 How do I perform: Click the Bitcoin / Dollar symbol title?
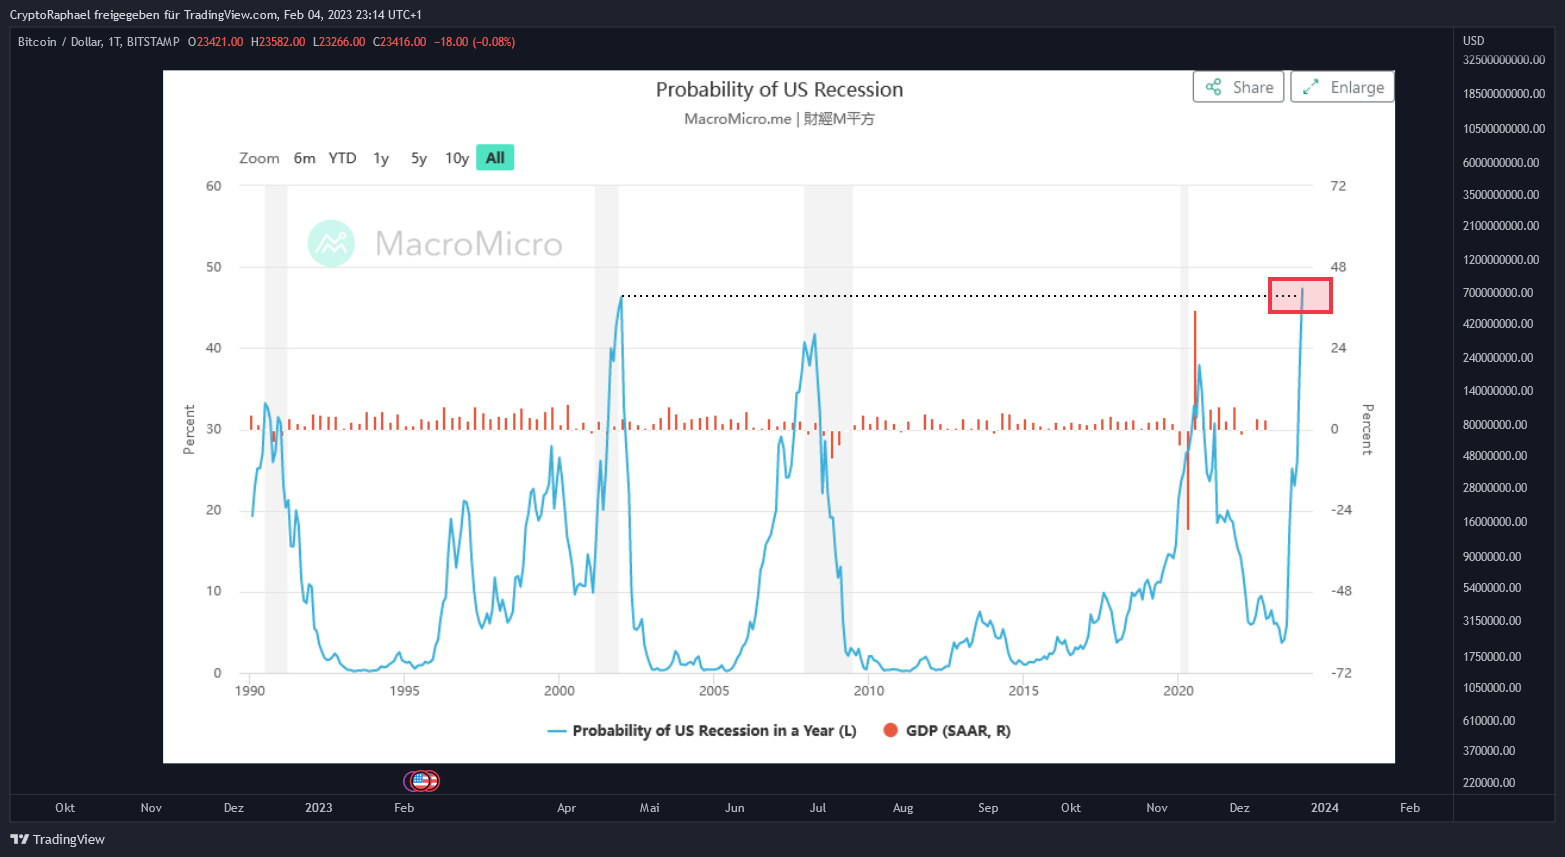(x=98, y=42)
